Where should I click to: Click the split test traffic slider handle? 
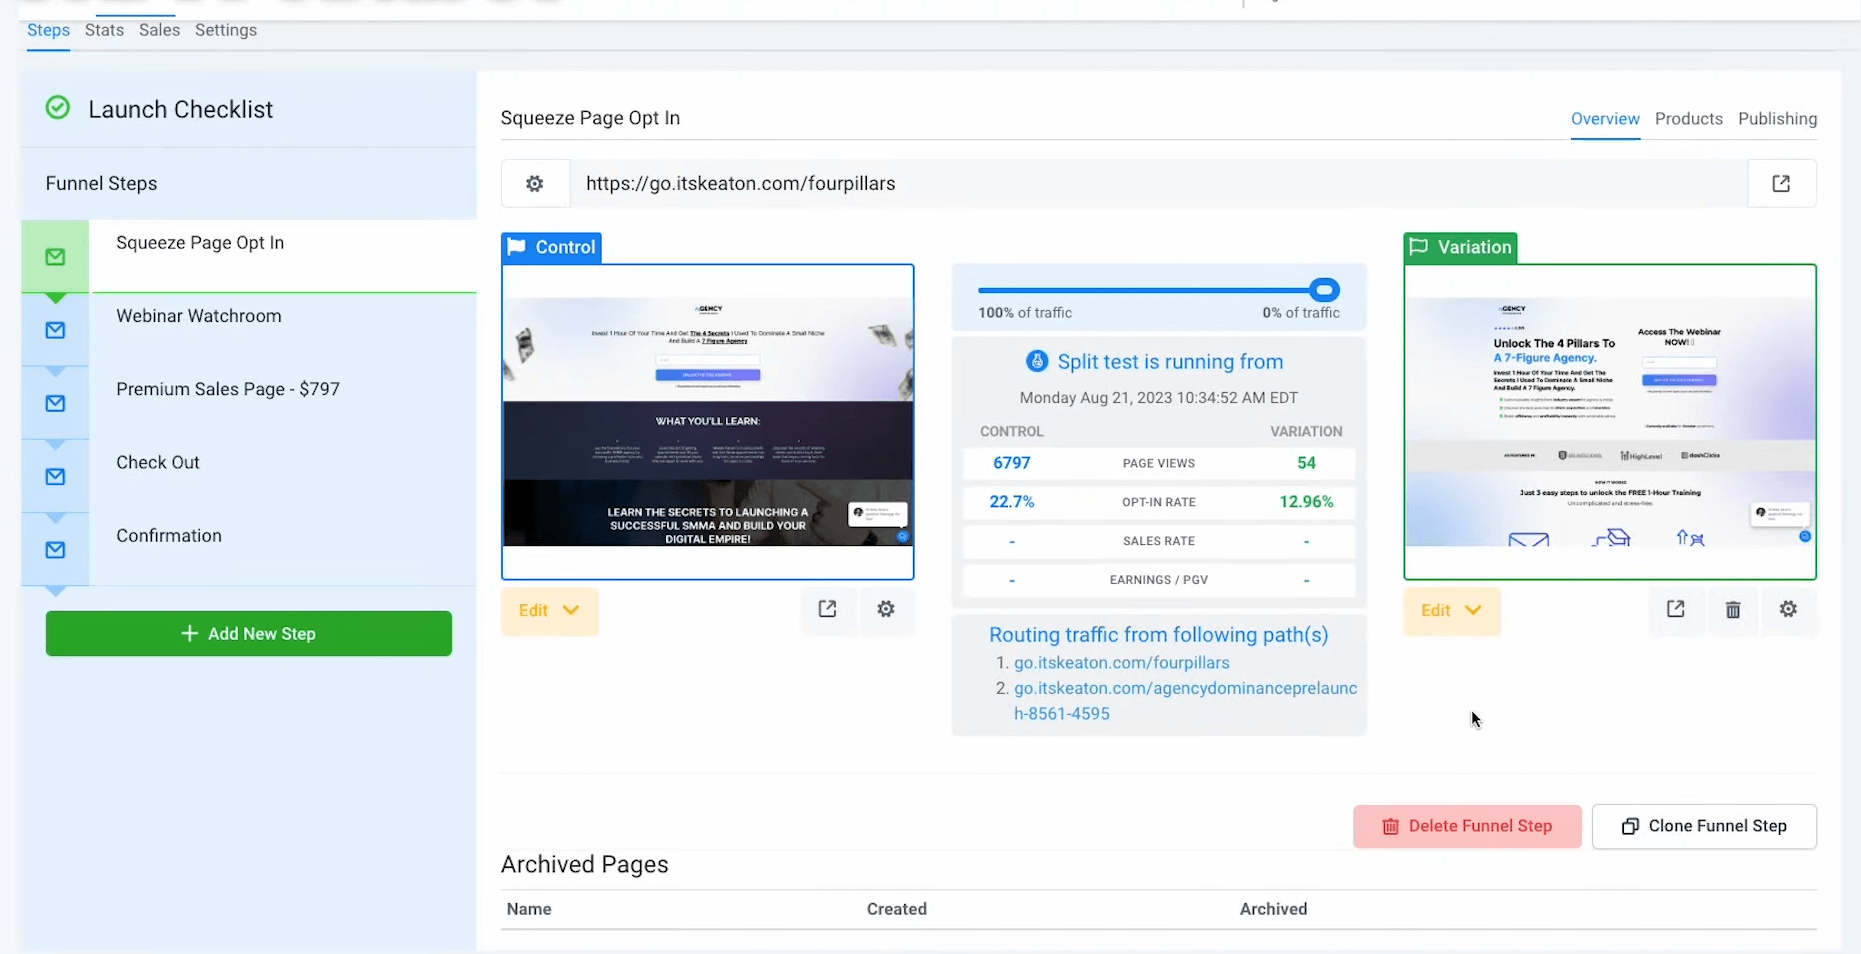point(1325,290)
